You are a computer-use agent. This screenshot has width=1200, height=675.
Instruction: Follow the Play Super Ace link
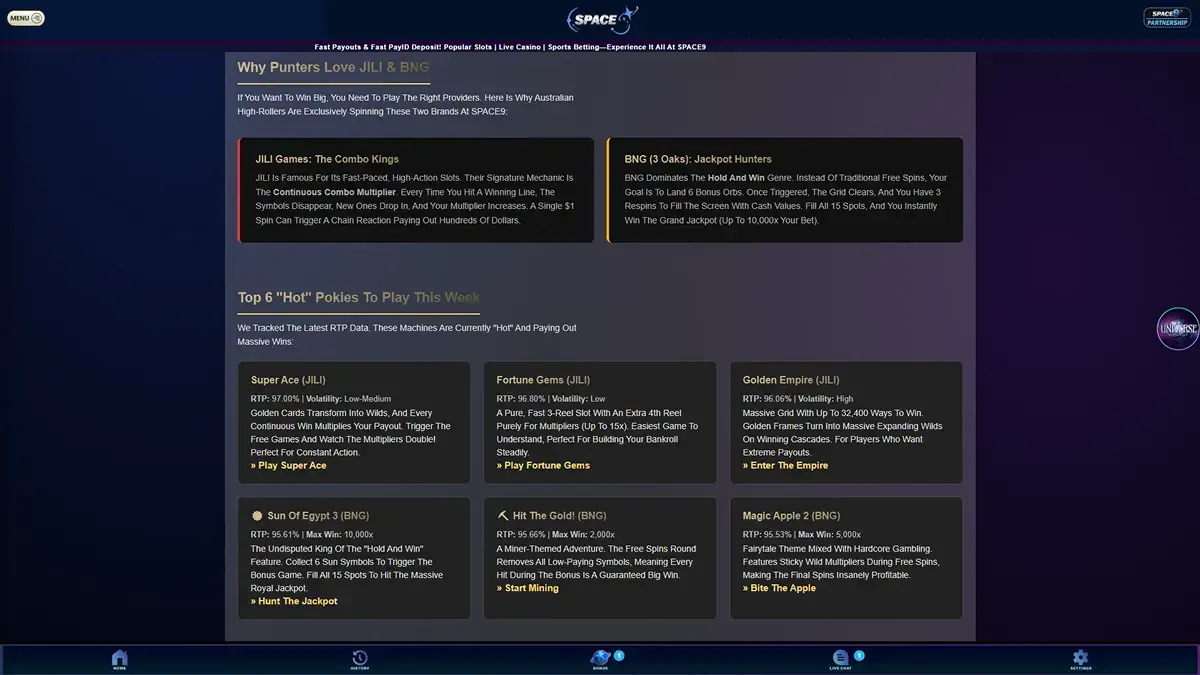289,465
